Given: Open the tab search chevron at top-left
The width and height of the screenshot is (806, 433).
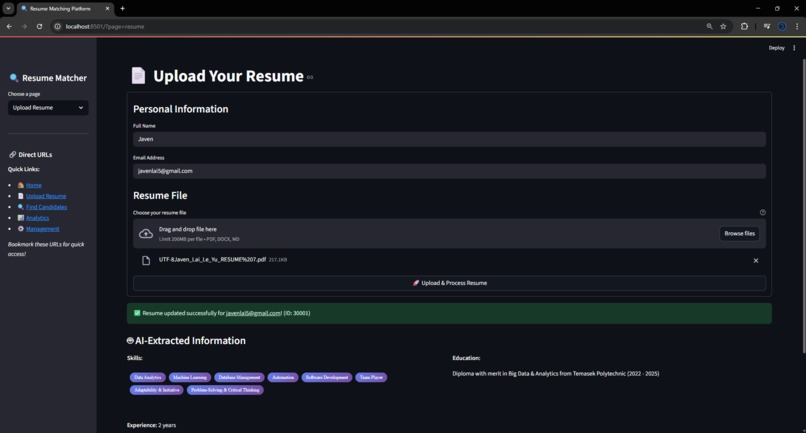Looking at the screenshot, I should coord(8,8).
